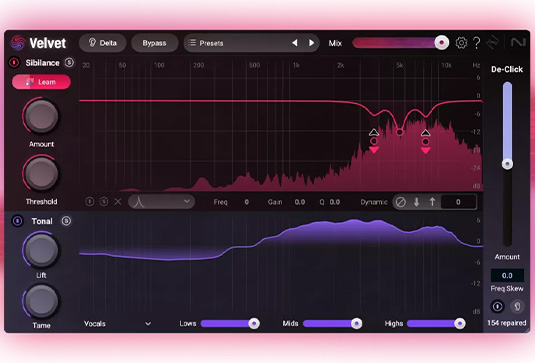The height and width of the screenshot is (363, 535).
Task: Click left band's lower pink triangle
Action: [374, 150]
